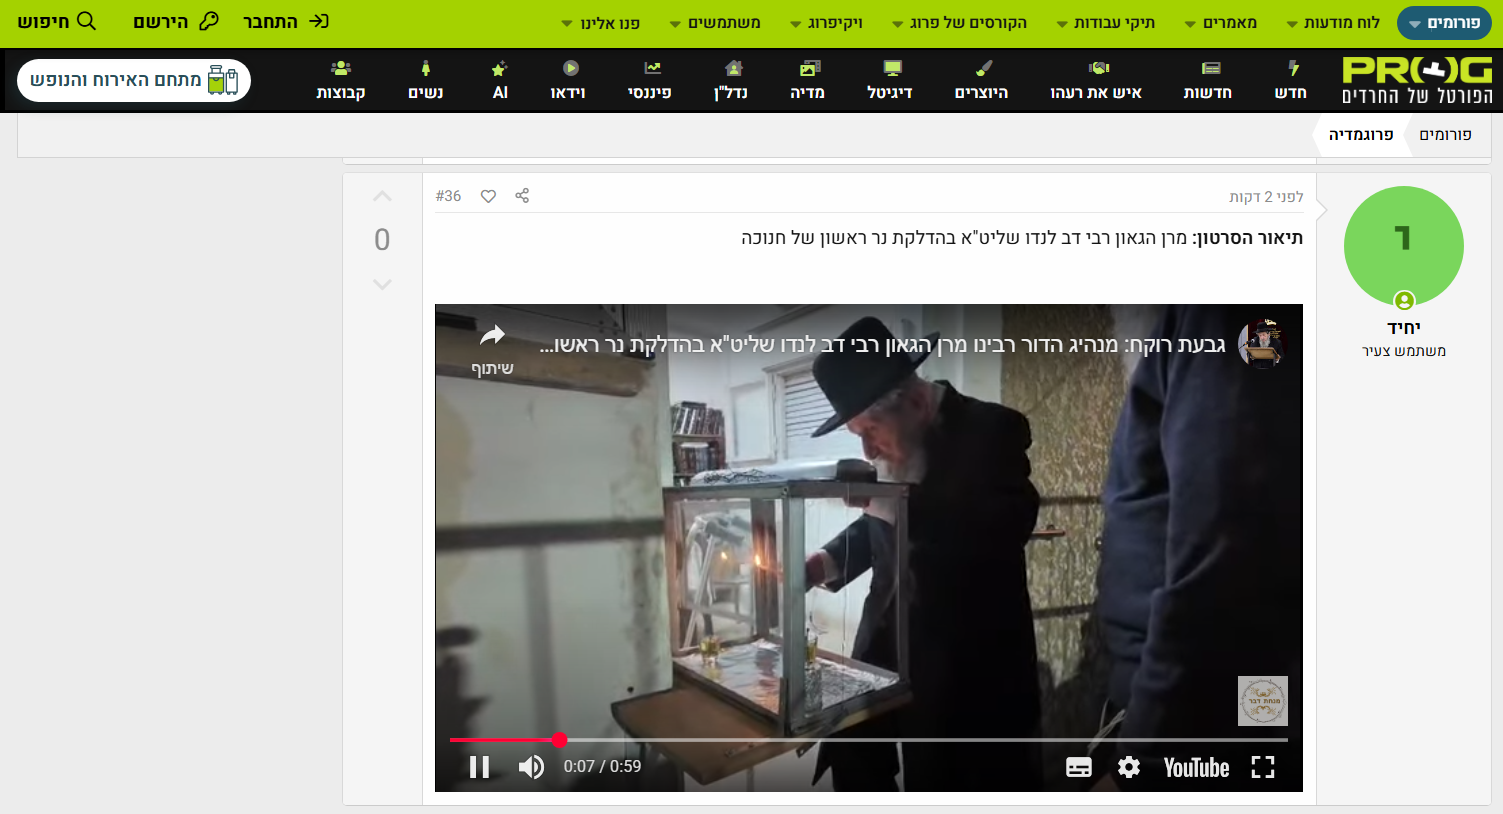The height and width of the screenshot is (814, 1503).
Task: Open the משתמשים dropdown menu
Action: tap(715, 23)
